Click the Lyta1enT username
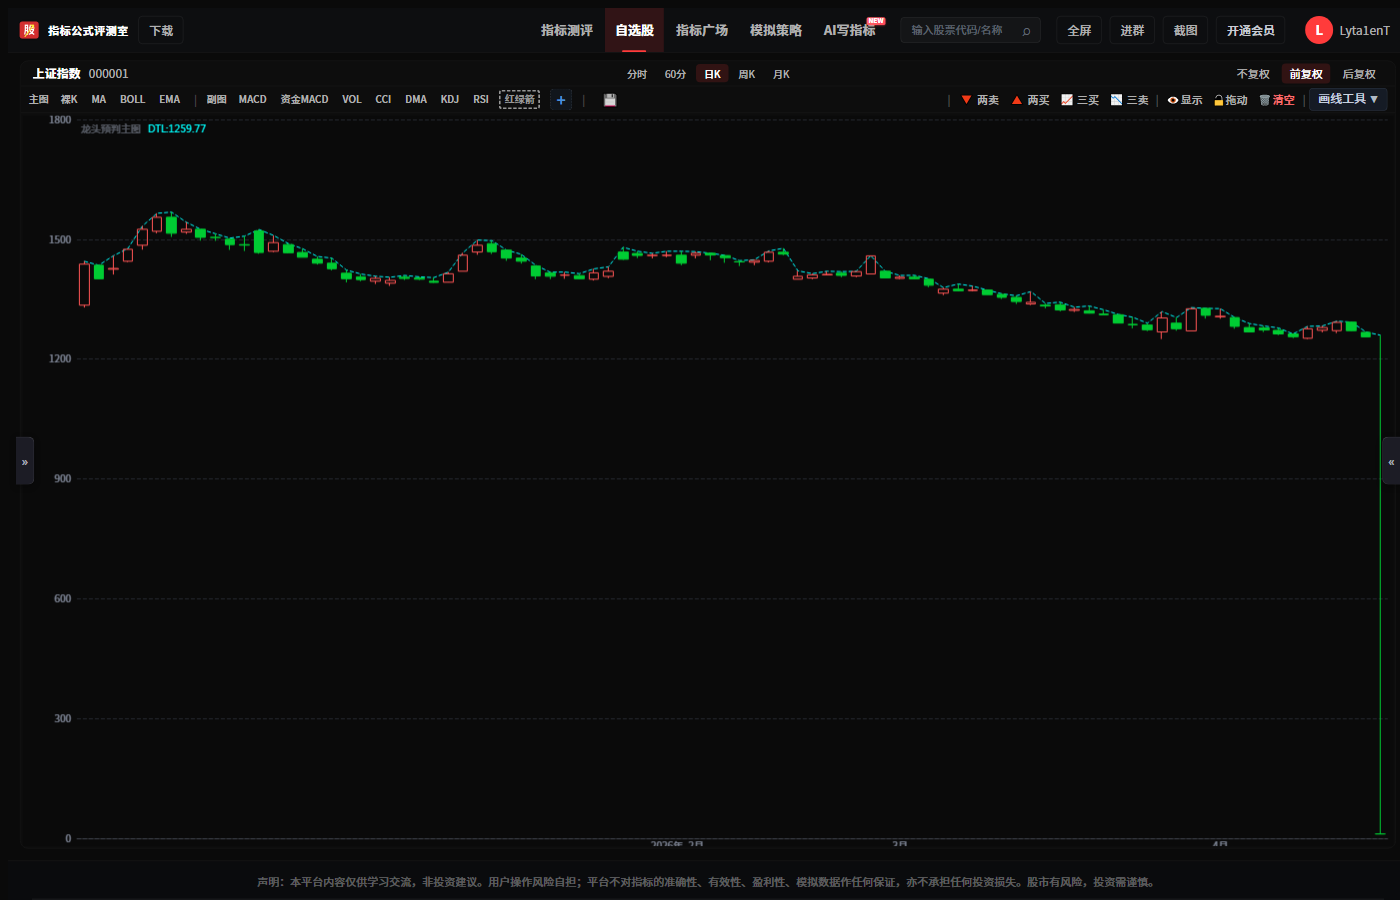This screenshot has height=900, width=1400. [1364, 31]
